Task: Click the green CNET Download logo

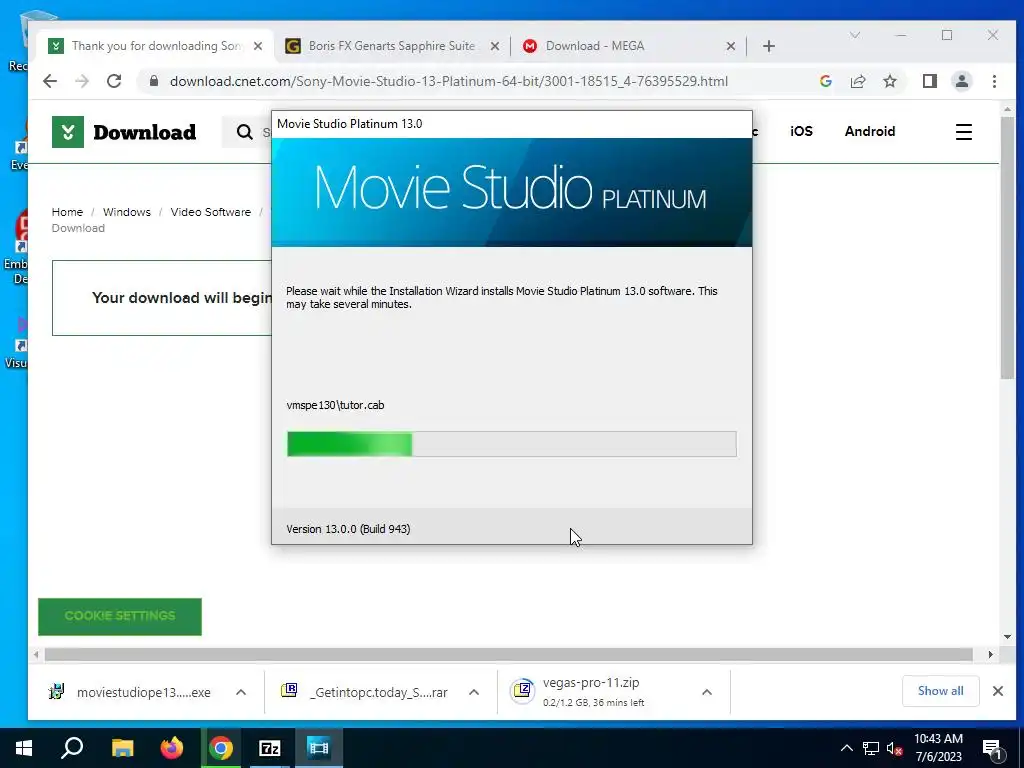Action: [x=124, y=132]
